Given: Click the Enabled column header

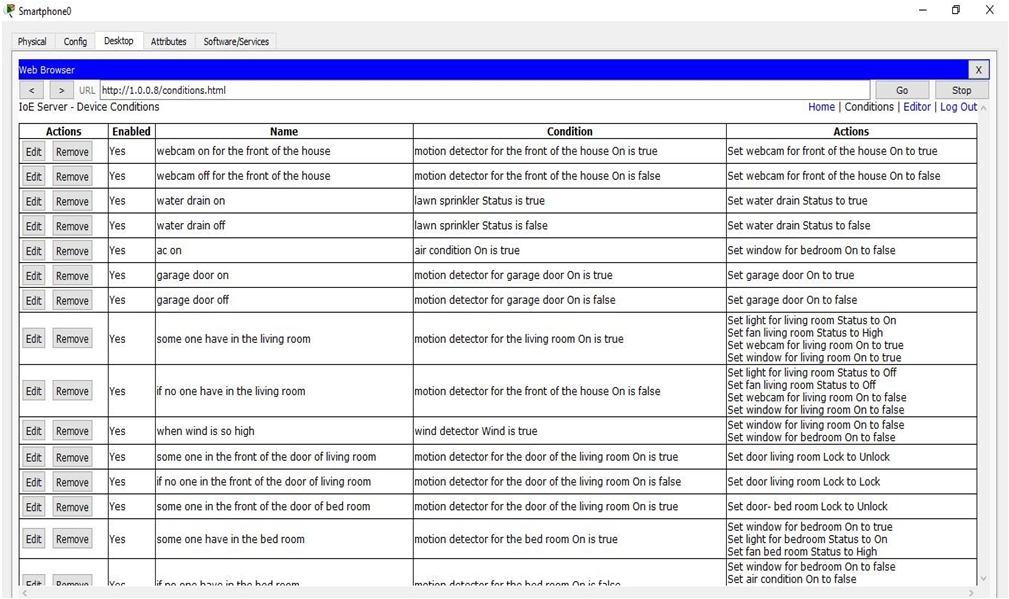Looking at the screenshot, I should click(x=131, y=131).
